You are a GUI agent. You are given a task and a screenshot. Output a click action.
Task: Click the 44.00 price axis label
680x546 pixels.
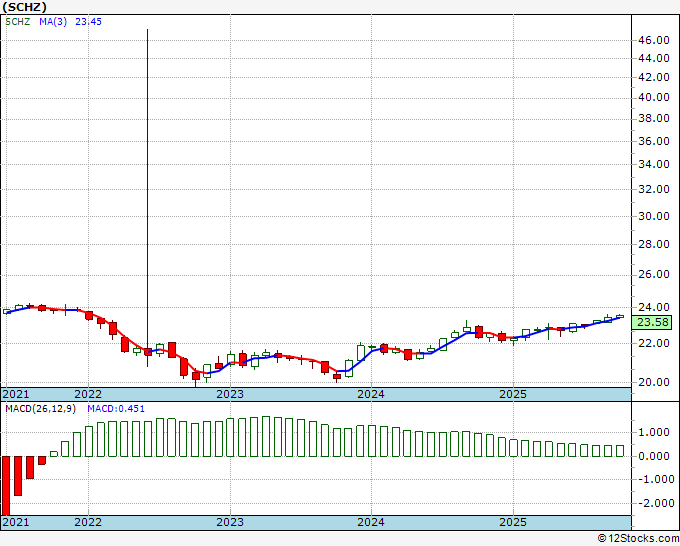654,58
